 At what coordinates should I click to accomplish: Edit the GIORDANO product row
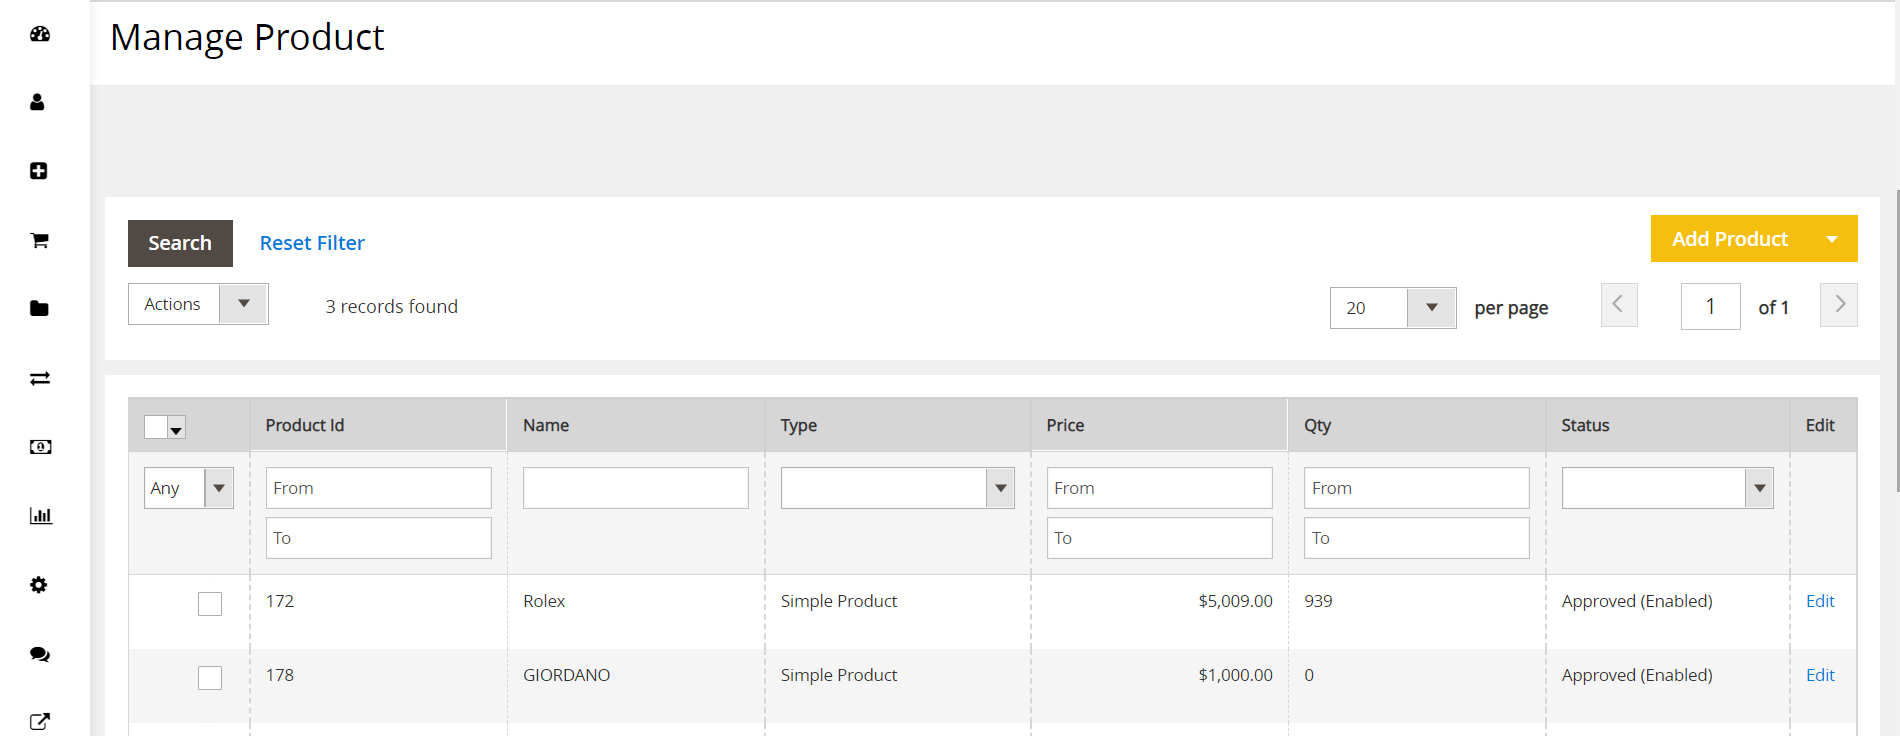point(1820,675)
